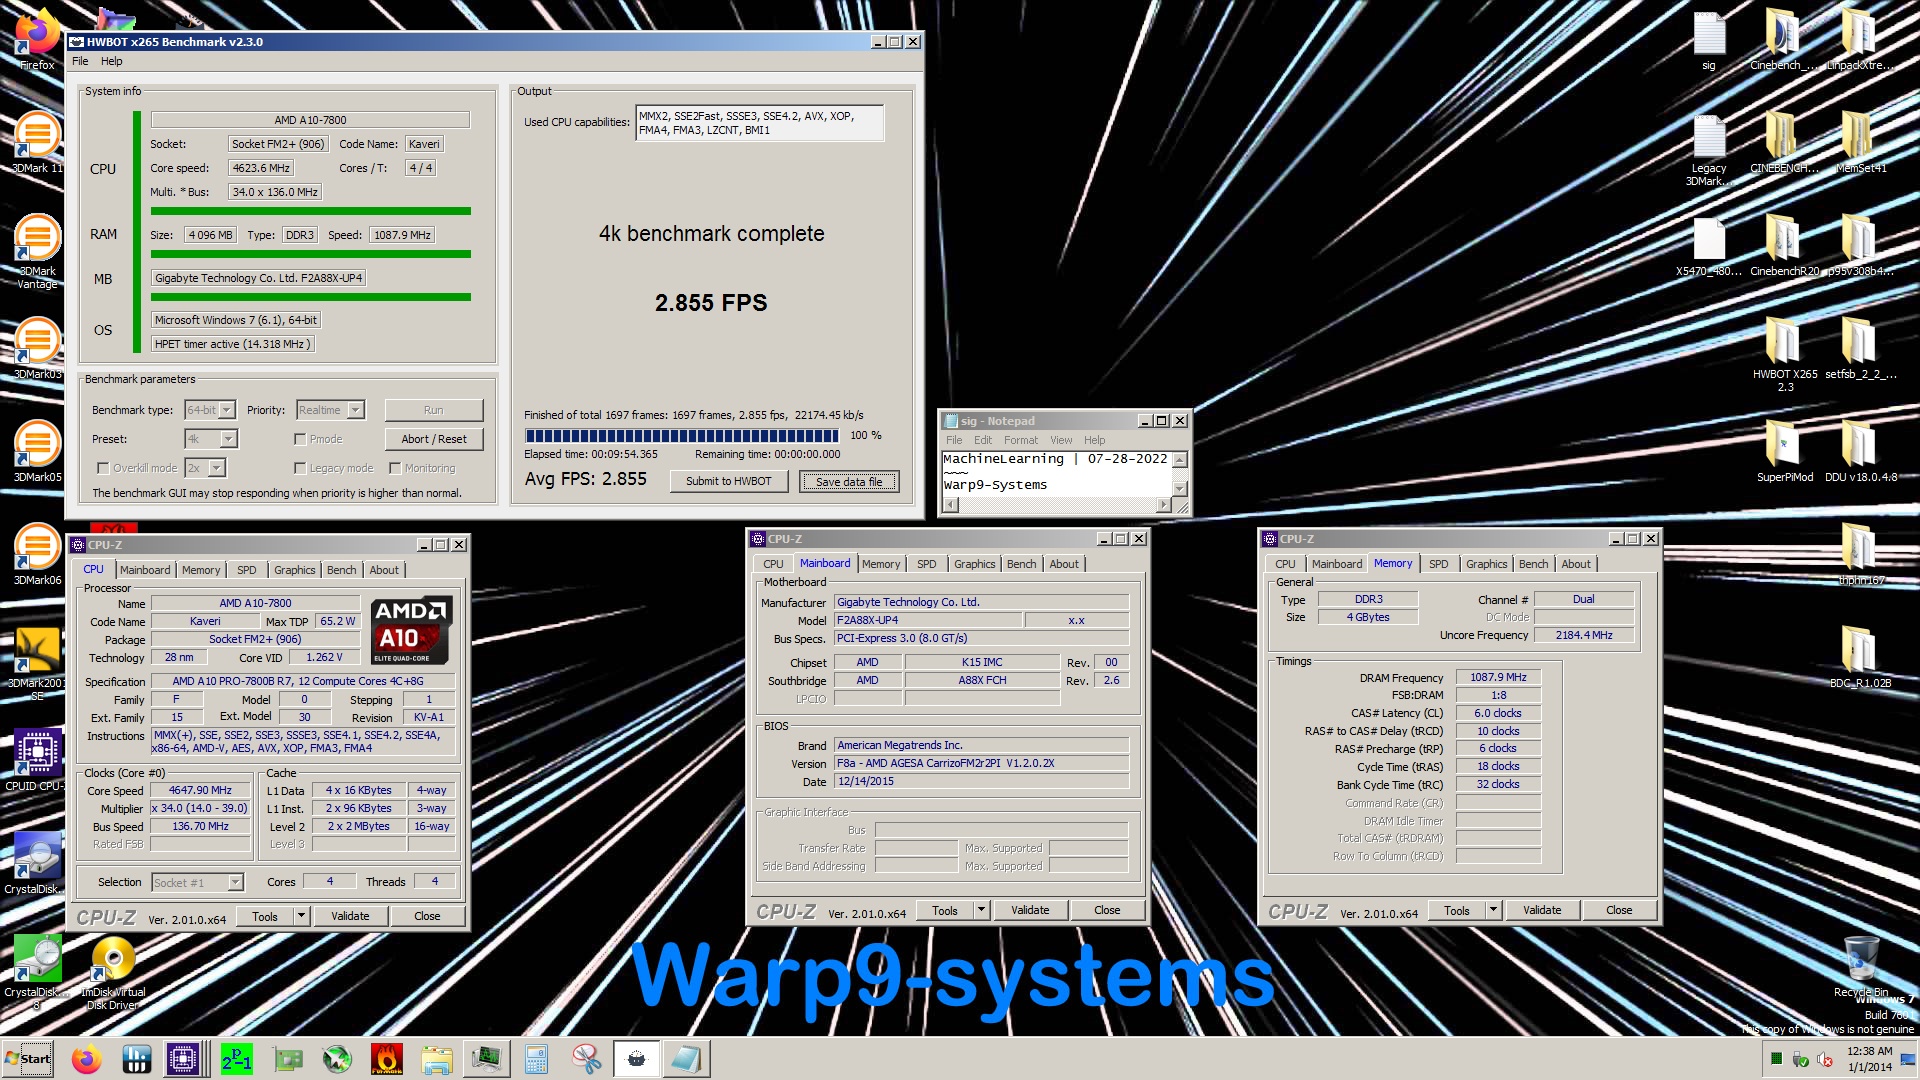Expand Tools arrow in CPU-Z Mainboard window
This screenshot has width=1920, height=1080.
[x=982, y=910]
